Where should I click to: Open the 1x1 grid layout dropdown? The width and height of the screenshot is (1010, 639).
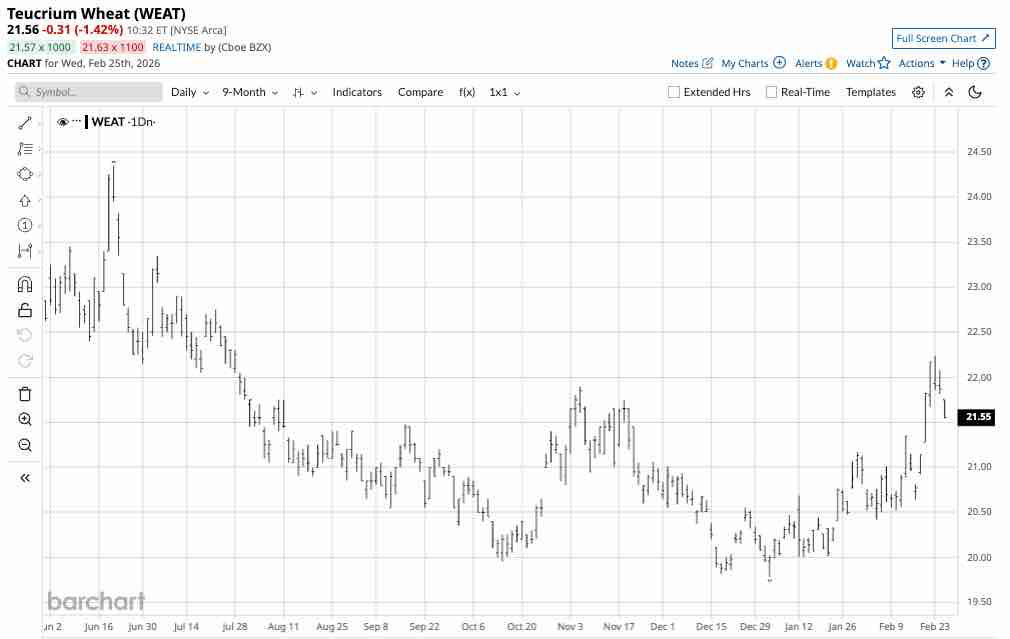(504, 92)
